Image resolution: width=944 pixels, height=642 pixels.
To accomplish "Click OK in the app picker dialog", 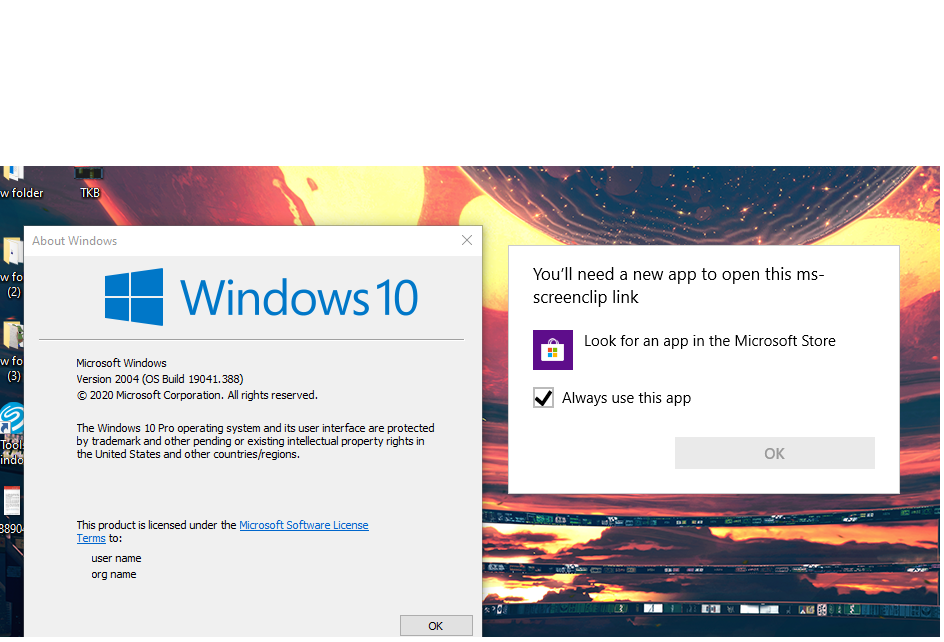I will click(x=774, y=453).
